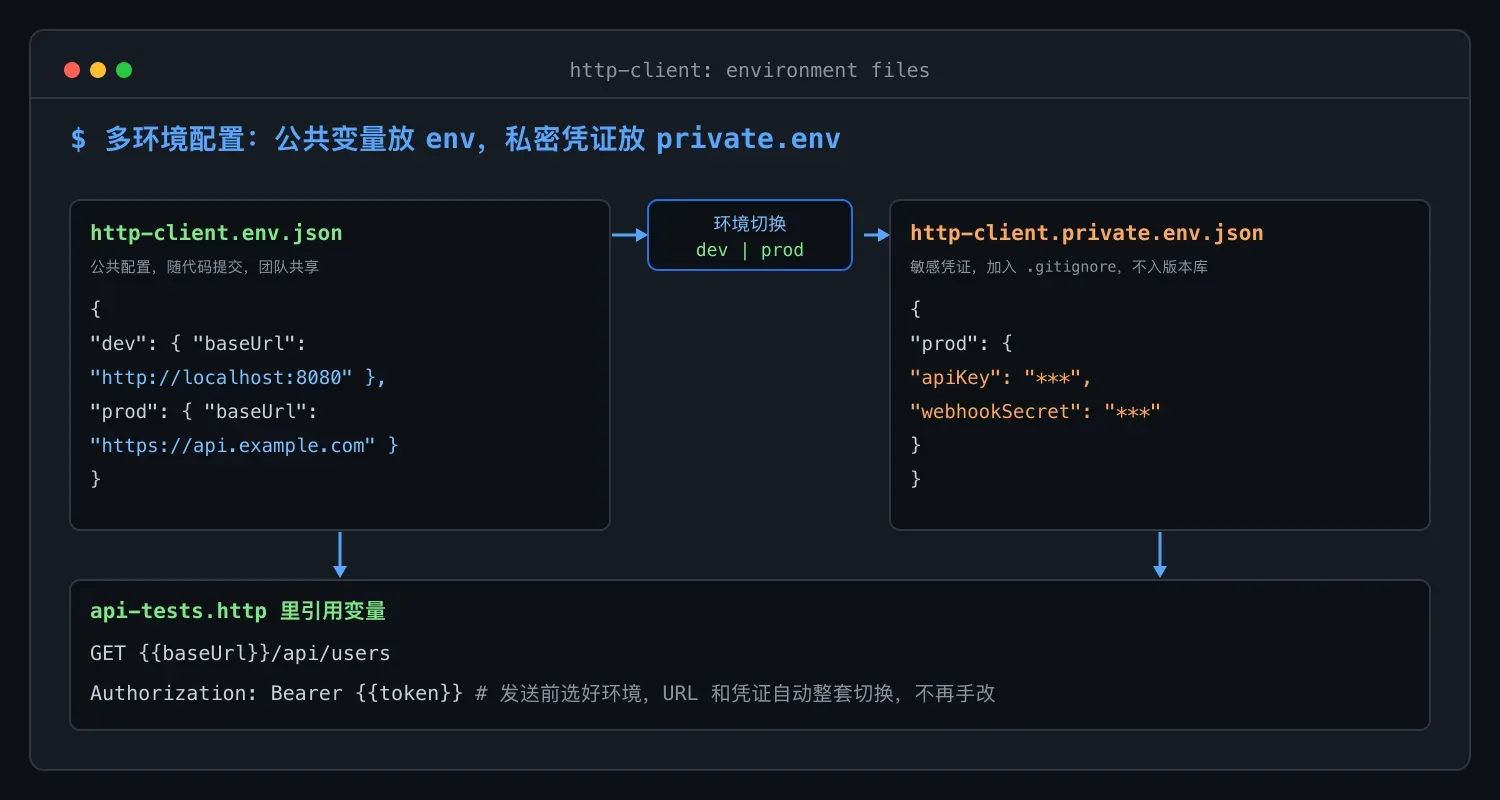Click the line "dev": { "baseUrl":
This screenshot has width=1500, height=800.
pos(197,343)
